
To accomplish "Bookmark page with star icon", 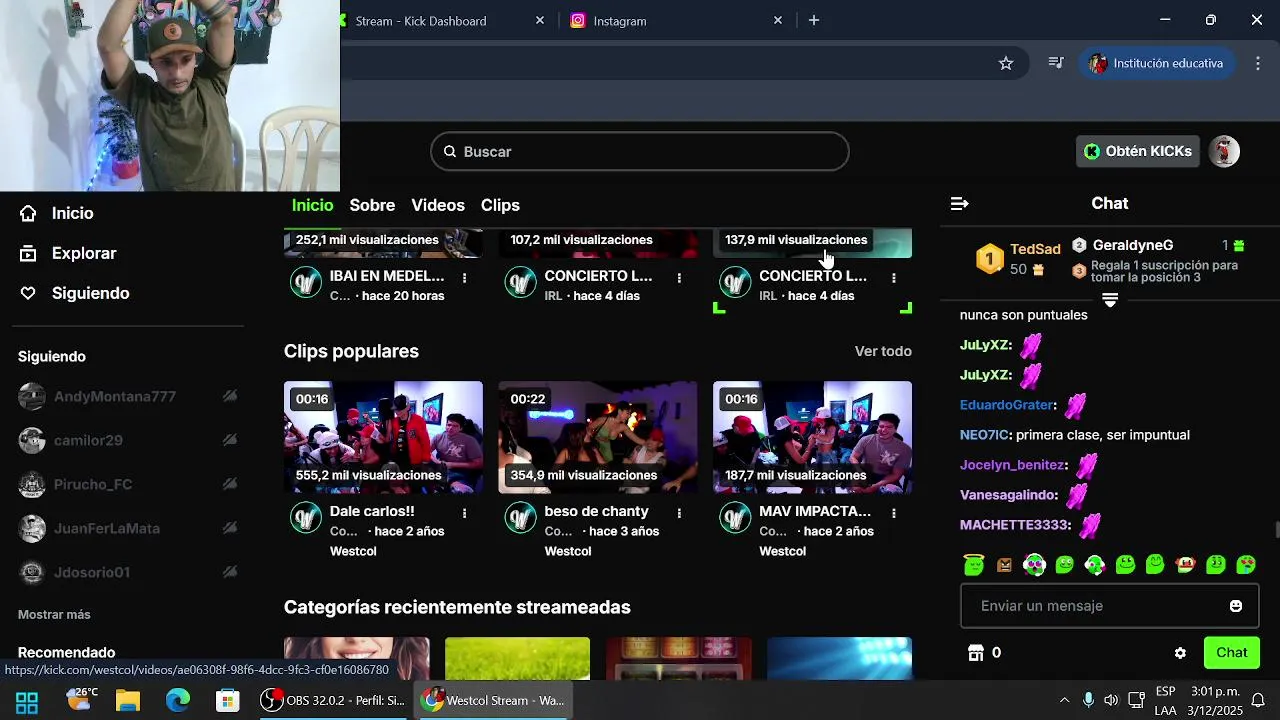I will [1006, 63].
